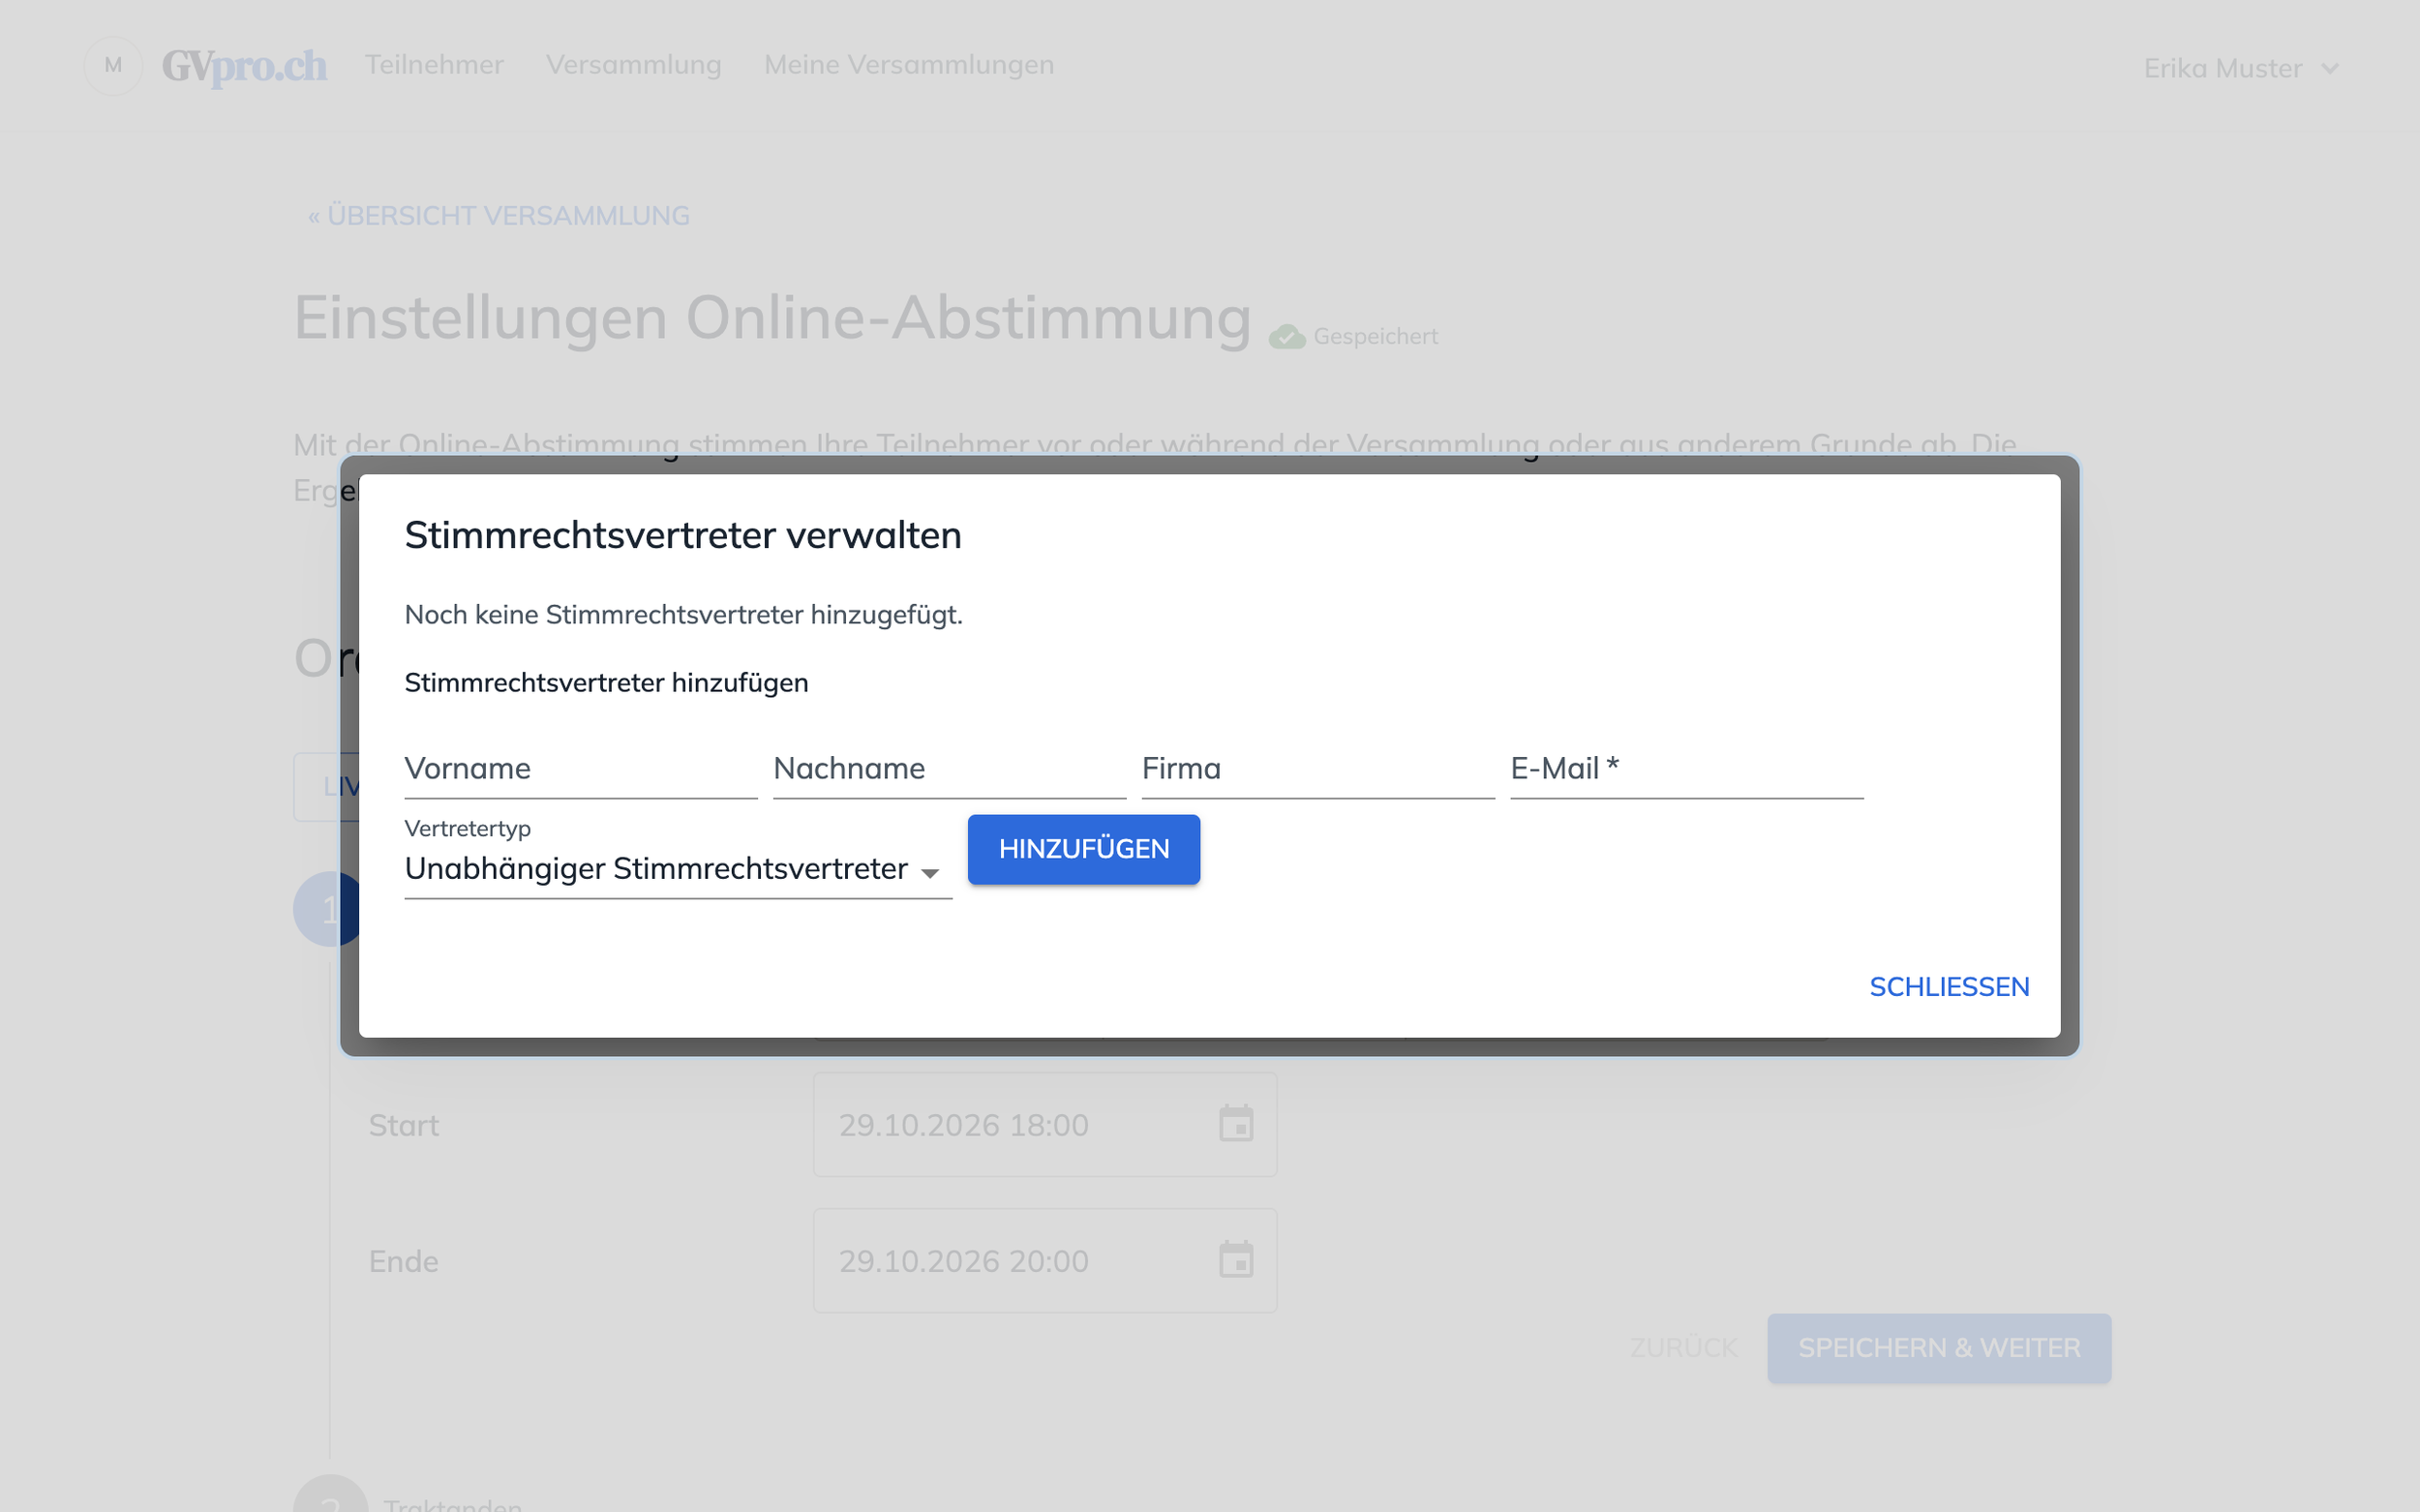Click the Gespeichert cloud icon
The image size is (2420, 1512).
(x=1286, y=337)
